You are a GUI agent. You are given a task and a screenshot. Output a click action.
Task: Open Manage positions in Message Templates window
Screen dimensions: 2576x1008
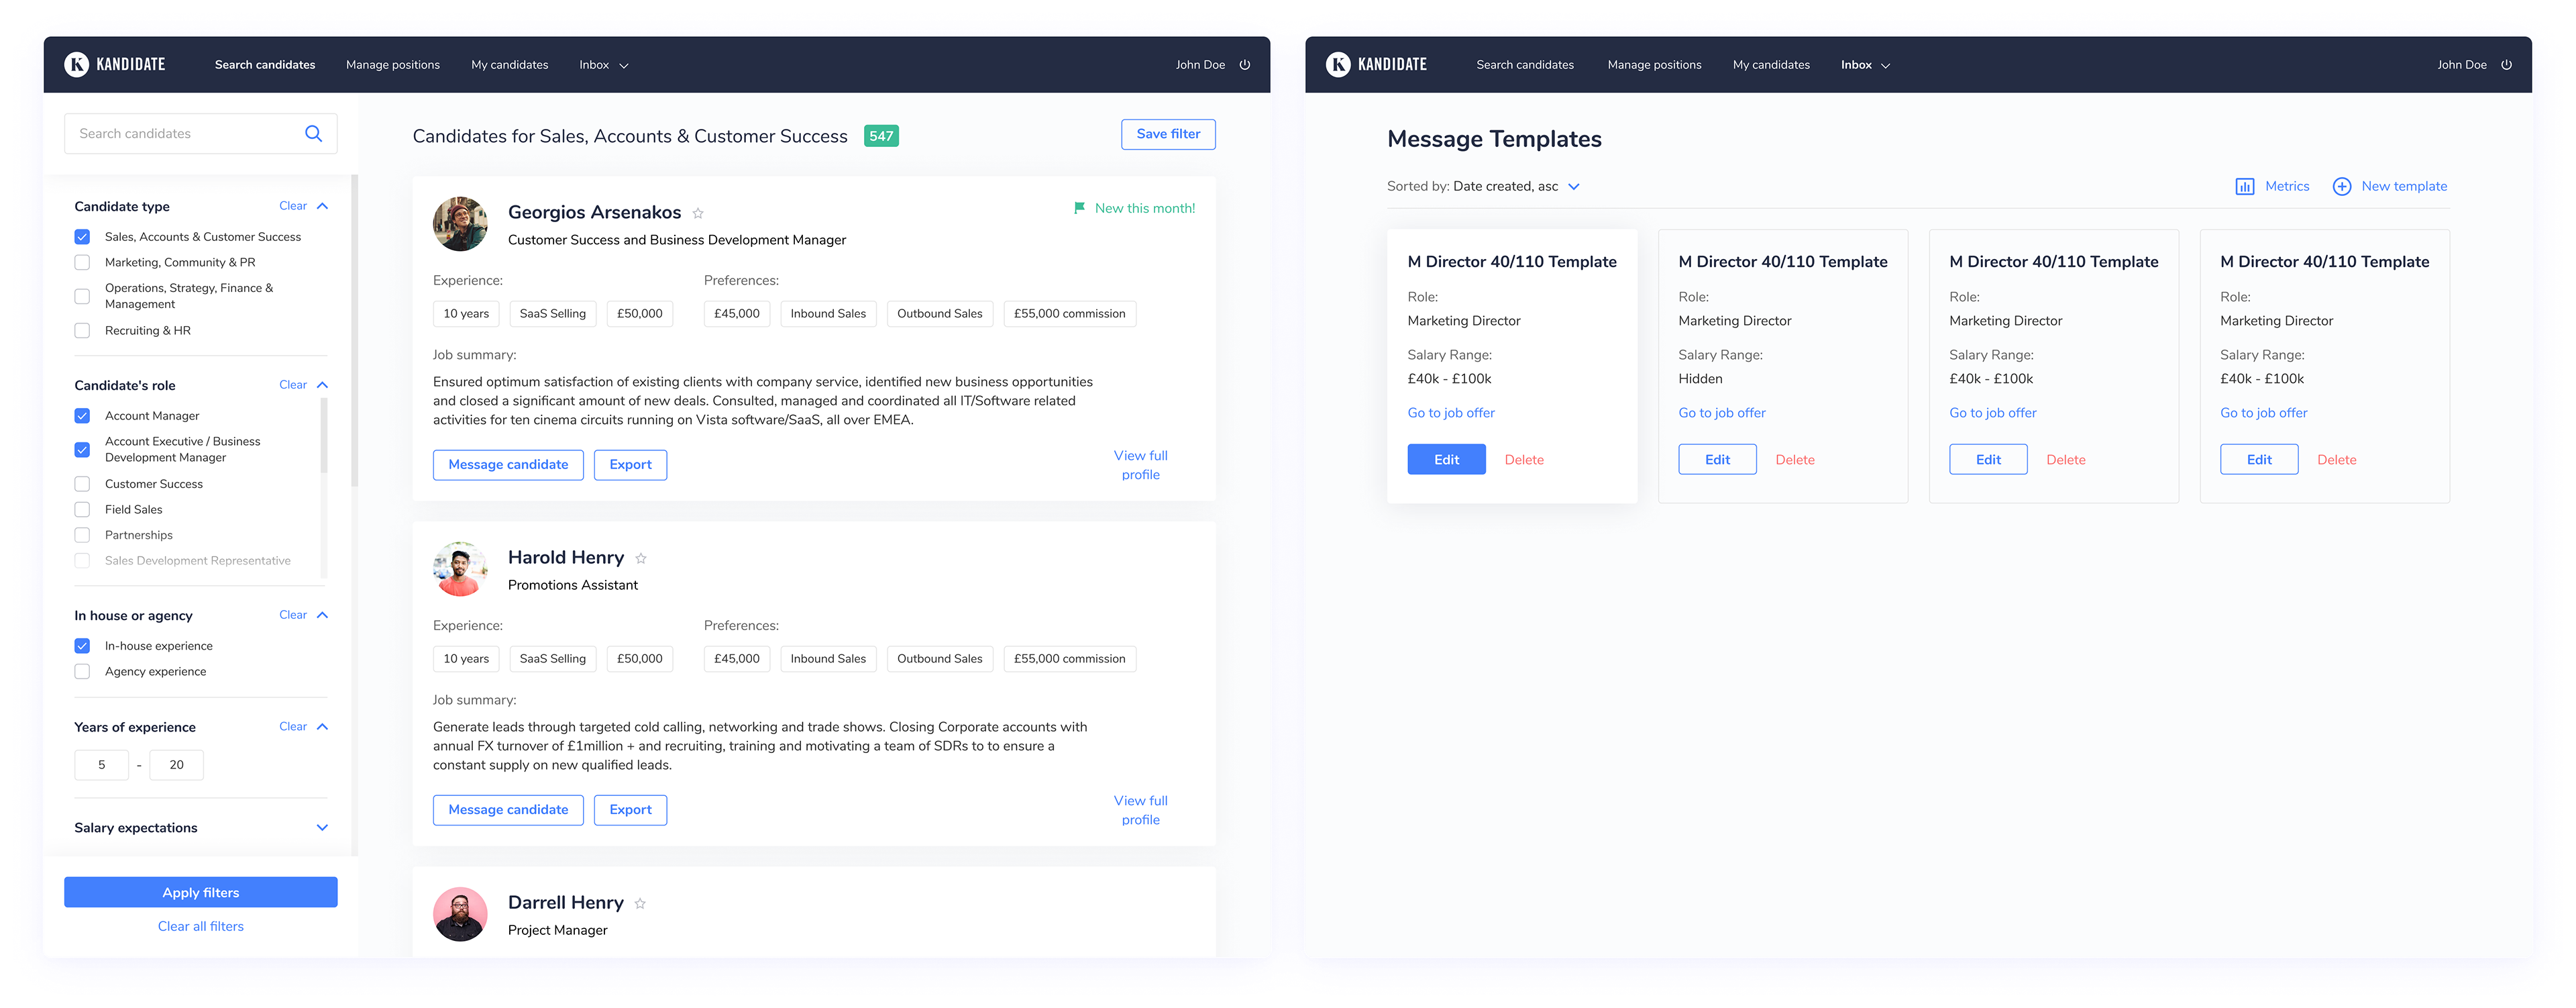coord(1654,65)
